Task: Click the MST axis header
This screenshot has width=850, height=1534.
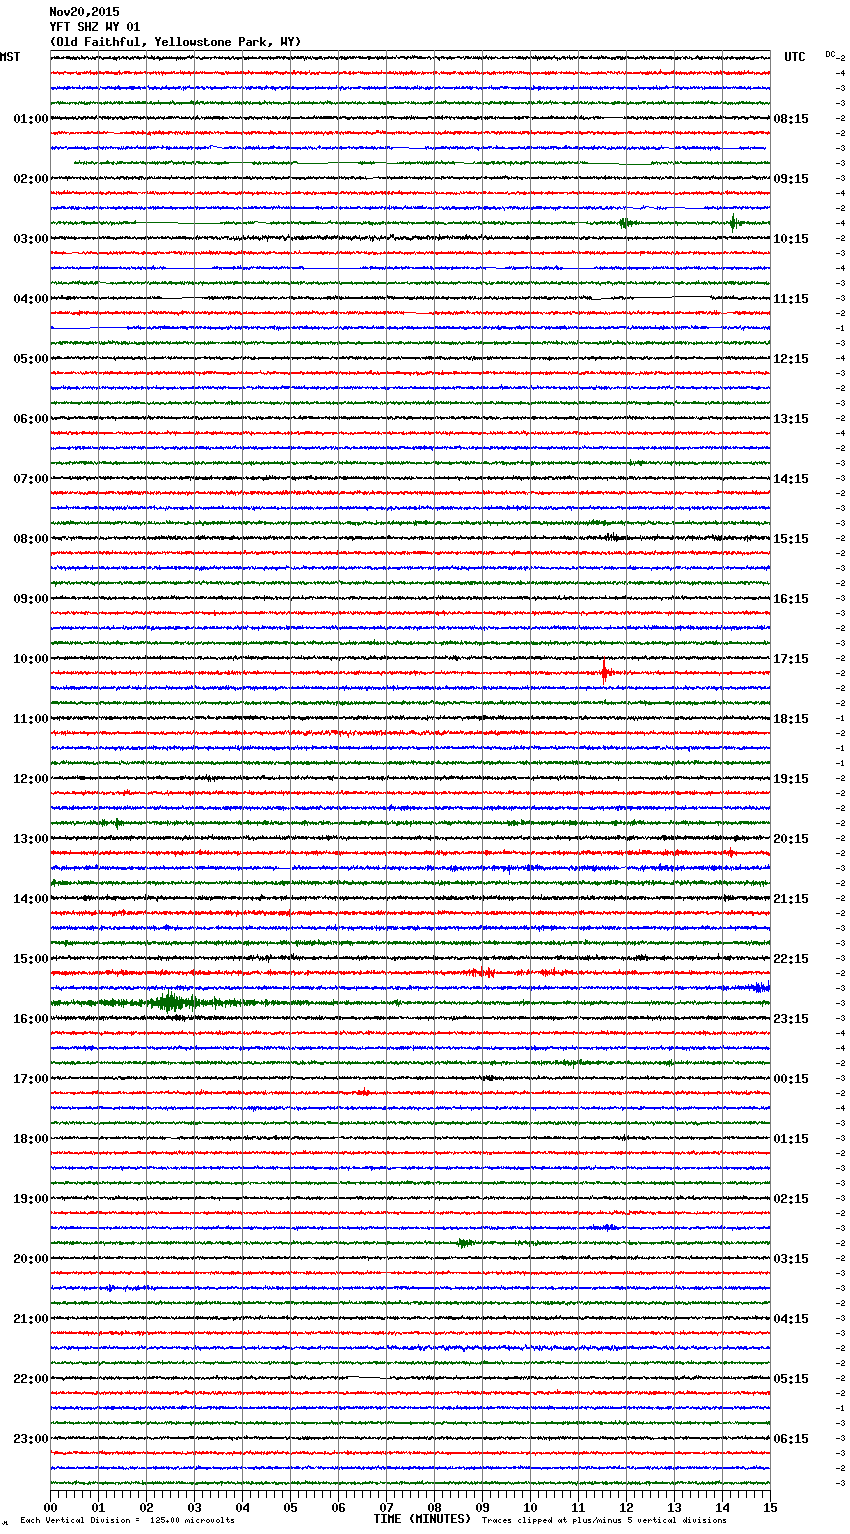Action: tap(10, 57)
